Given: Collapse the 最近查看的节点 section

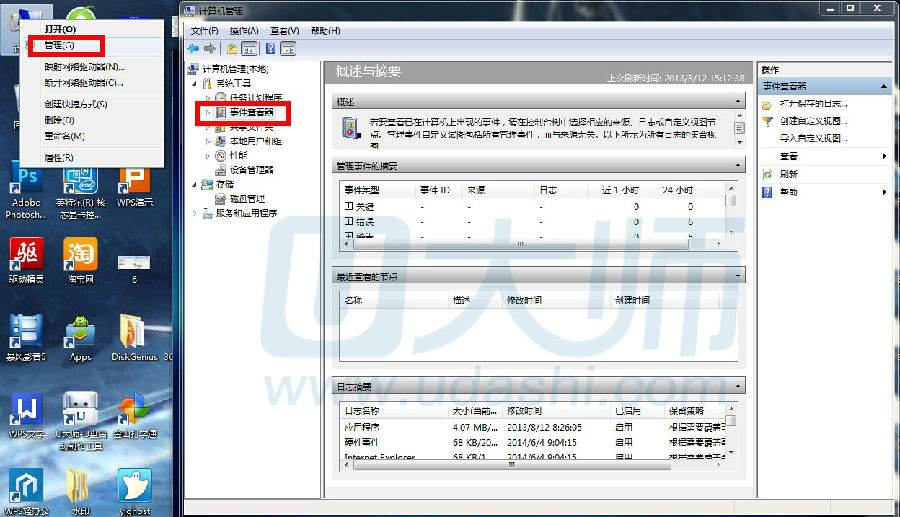Looking at the screenshot, I should click(738, 276).
